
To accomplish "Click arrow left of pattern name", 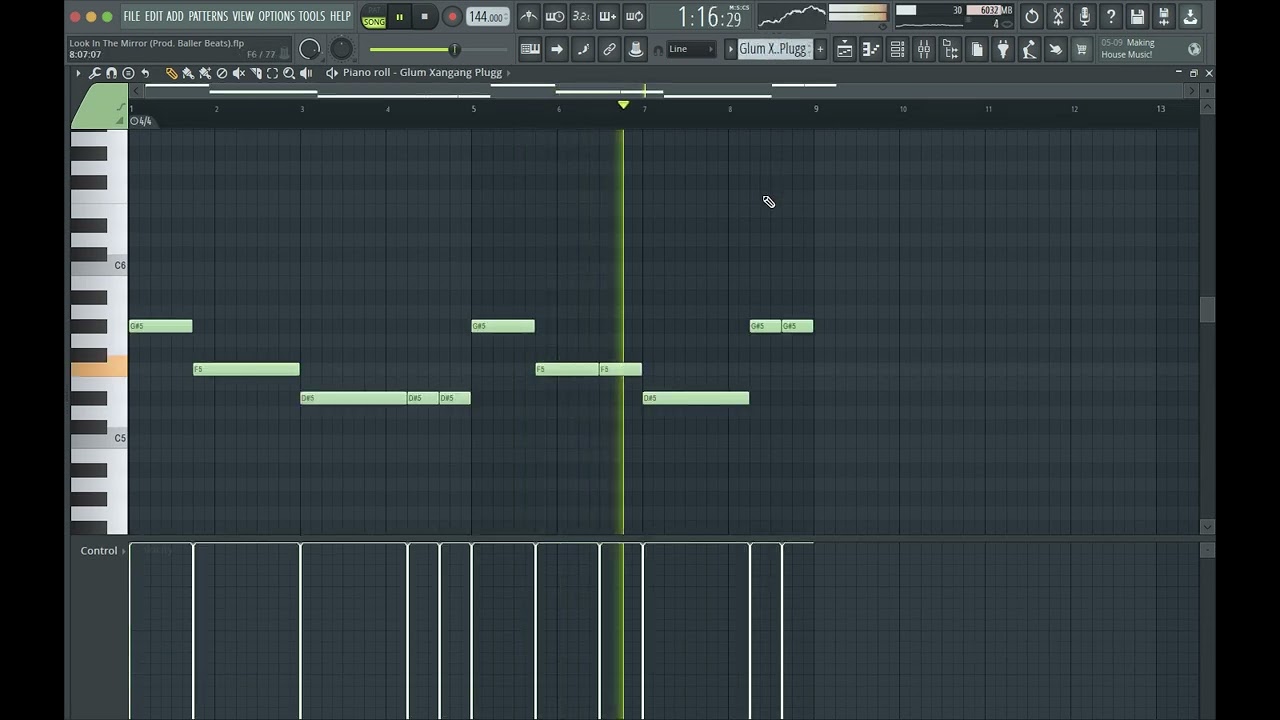I will 730,49.
